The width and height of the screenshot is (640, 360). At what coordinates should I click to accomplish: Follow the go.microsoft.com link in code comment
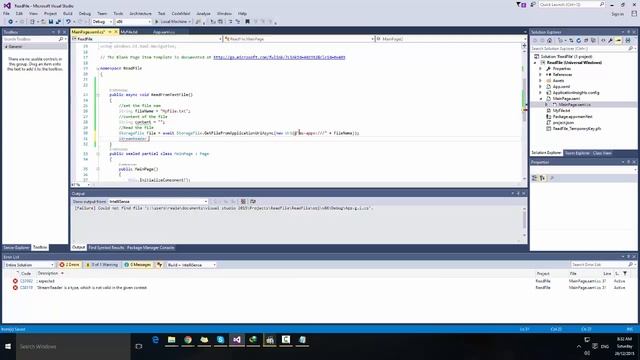pos(279,57)
